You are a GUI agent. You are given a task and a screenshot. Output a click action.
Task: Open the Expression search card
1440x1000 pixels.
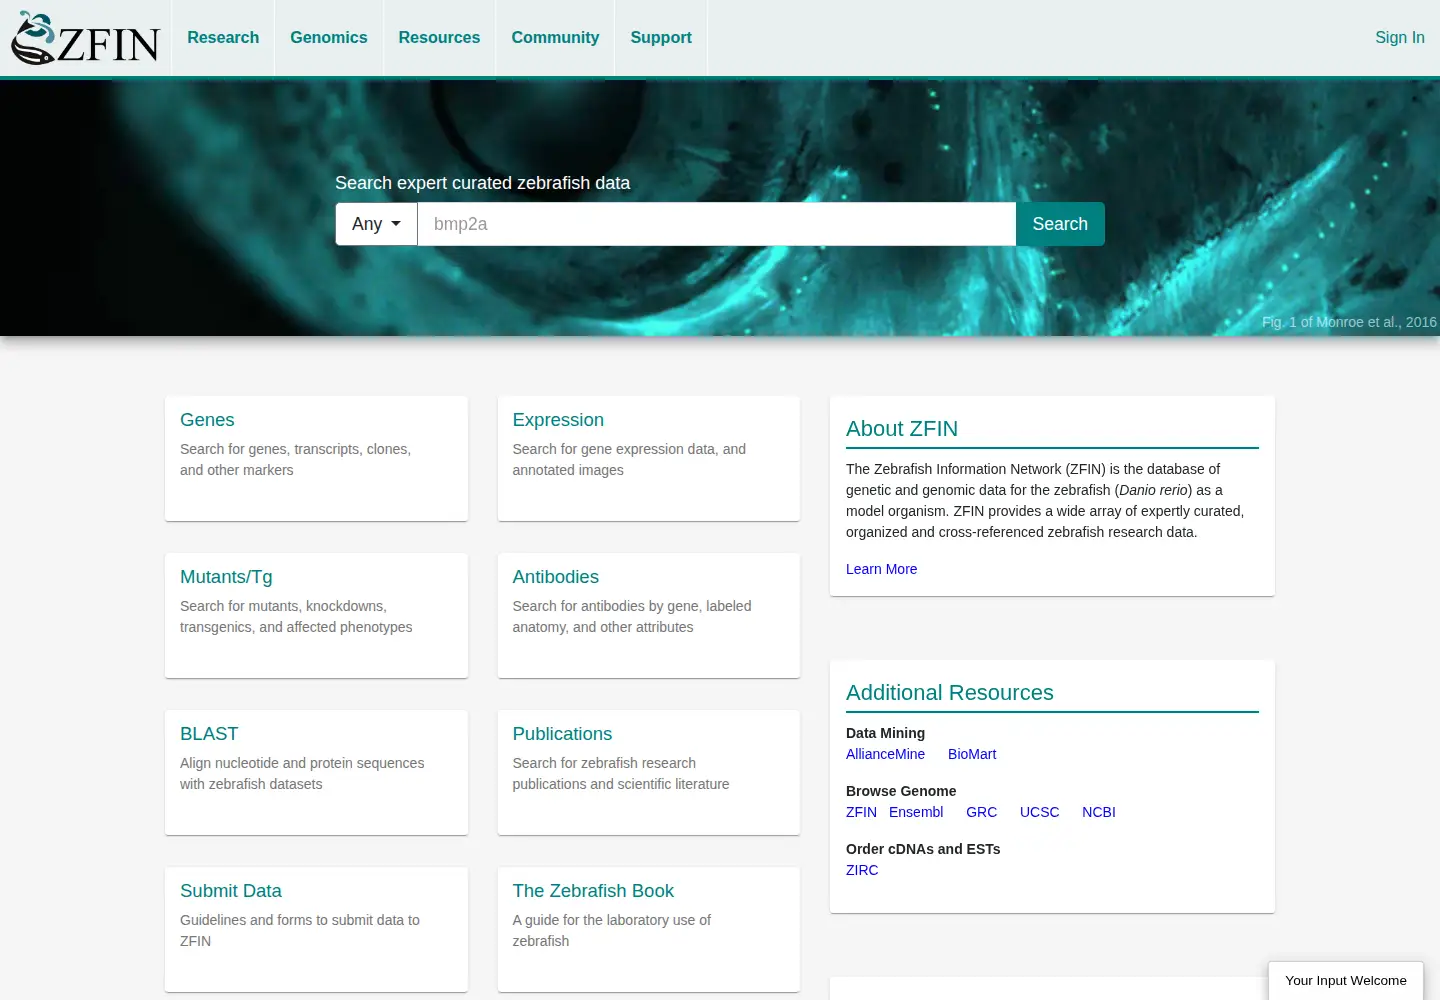(649, 458)
